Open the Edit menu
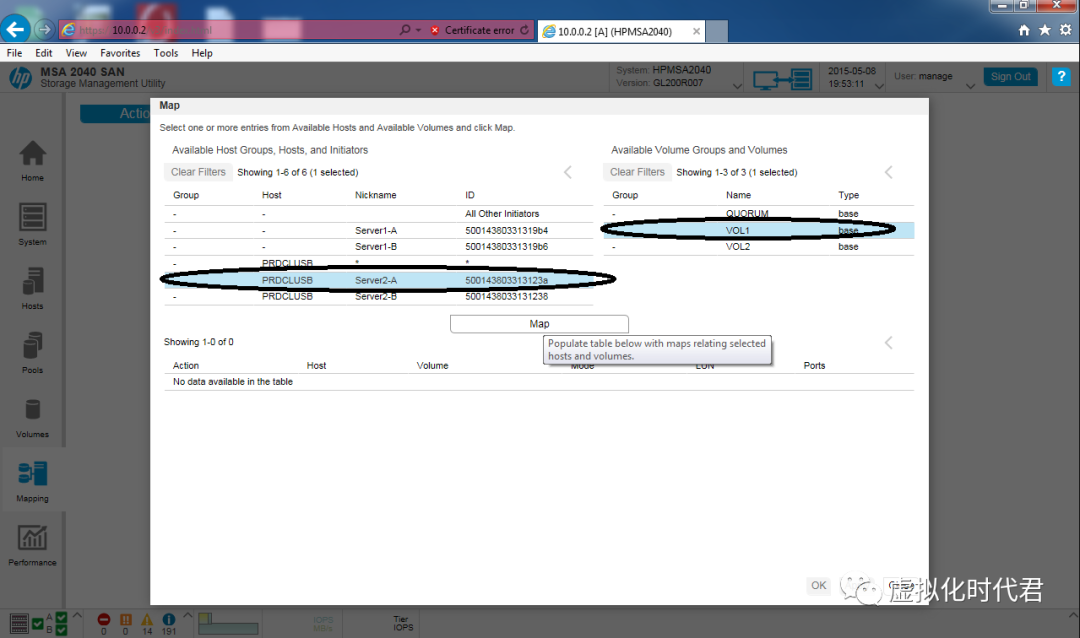Viewport: 1080px width, 638px height. coord(44,53)
